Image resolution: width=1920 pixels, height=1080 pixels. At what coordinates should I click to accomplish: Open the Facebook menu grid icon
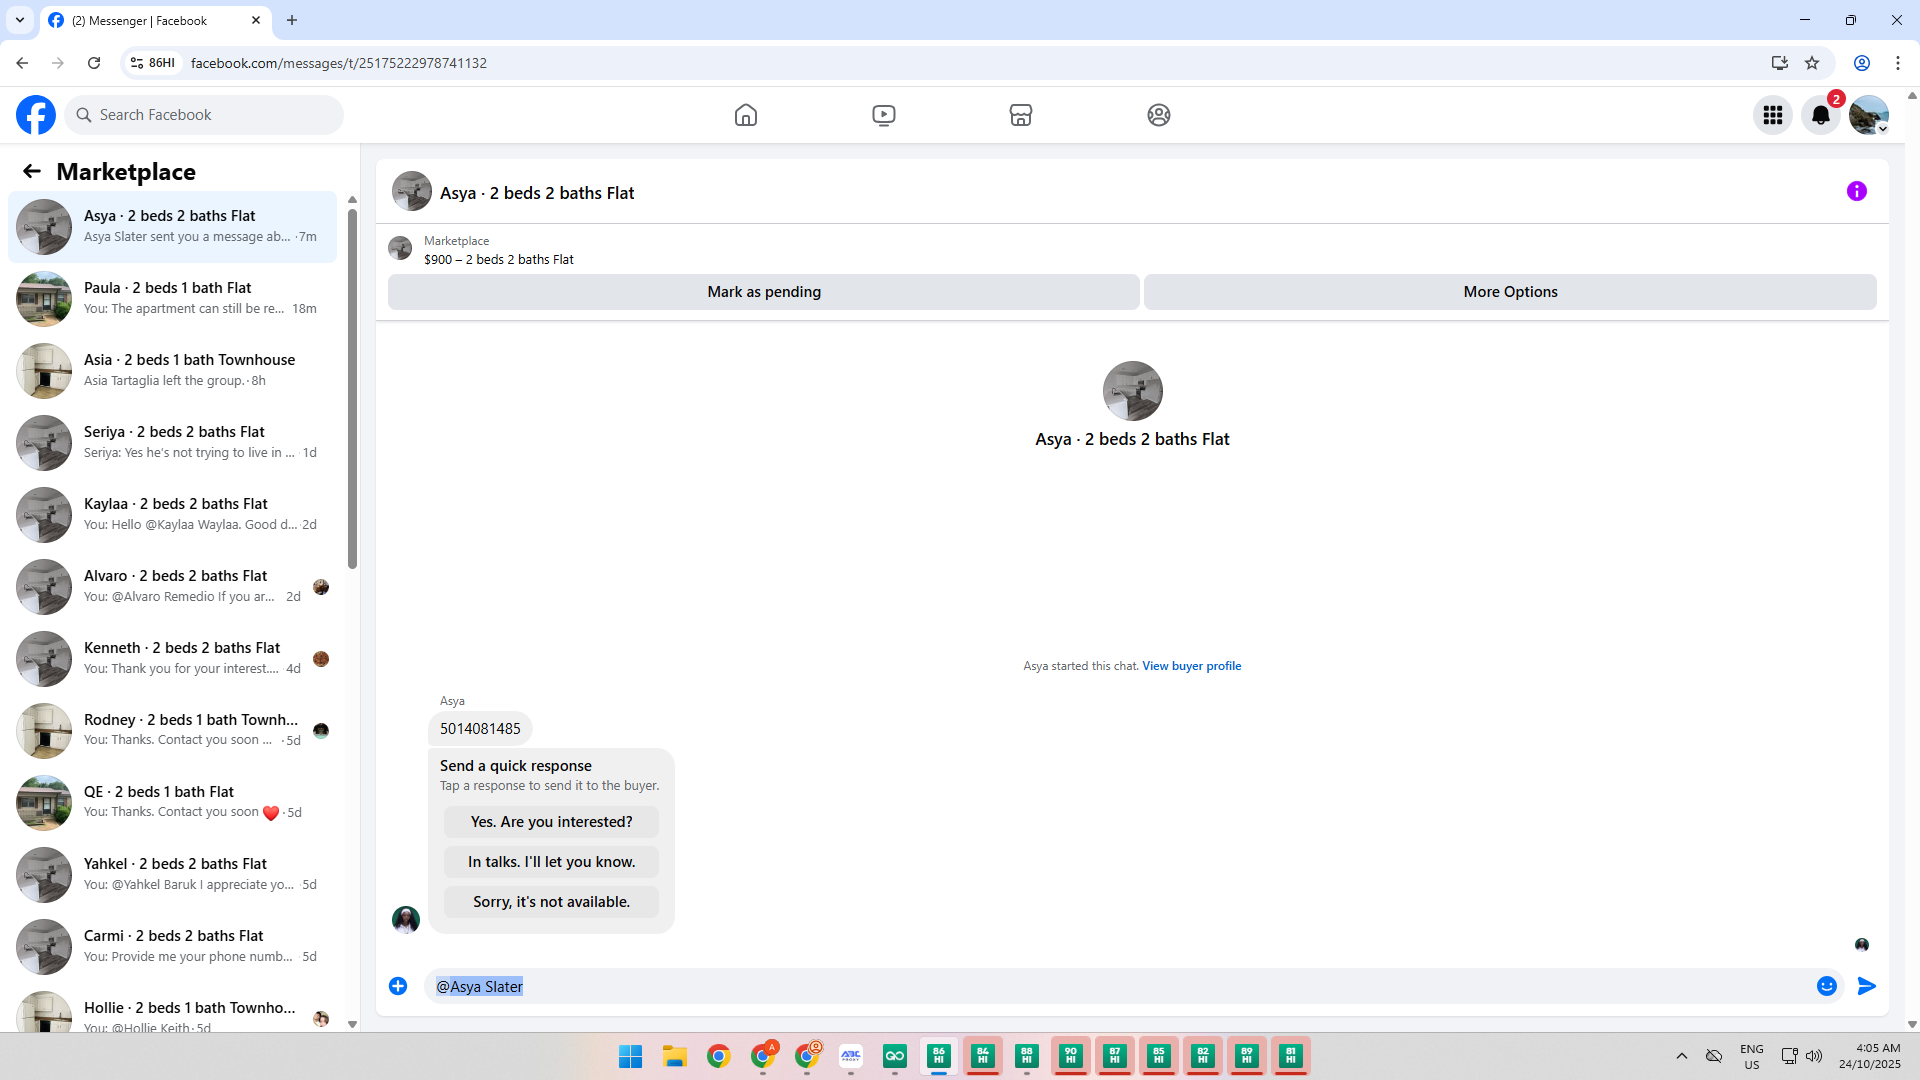coord(1773,115)
